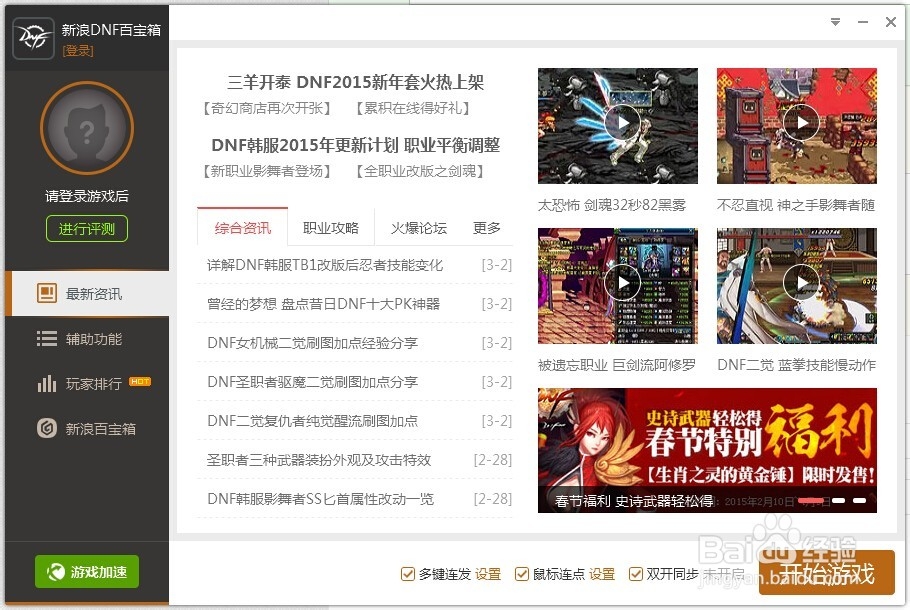Click the green 游戏加速 button

87,572
